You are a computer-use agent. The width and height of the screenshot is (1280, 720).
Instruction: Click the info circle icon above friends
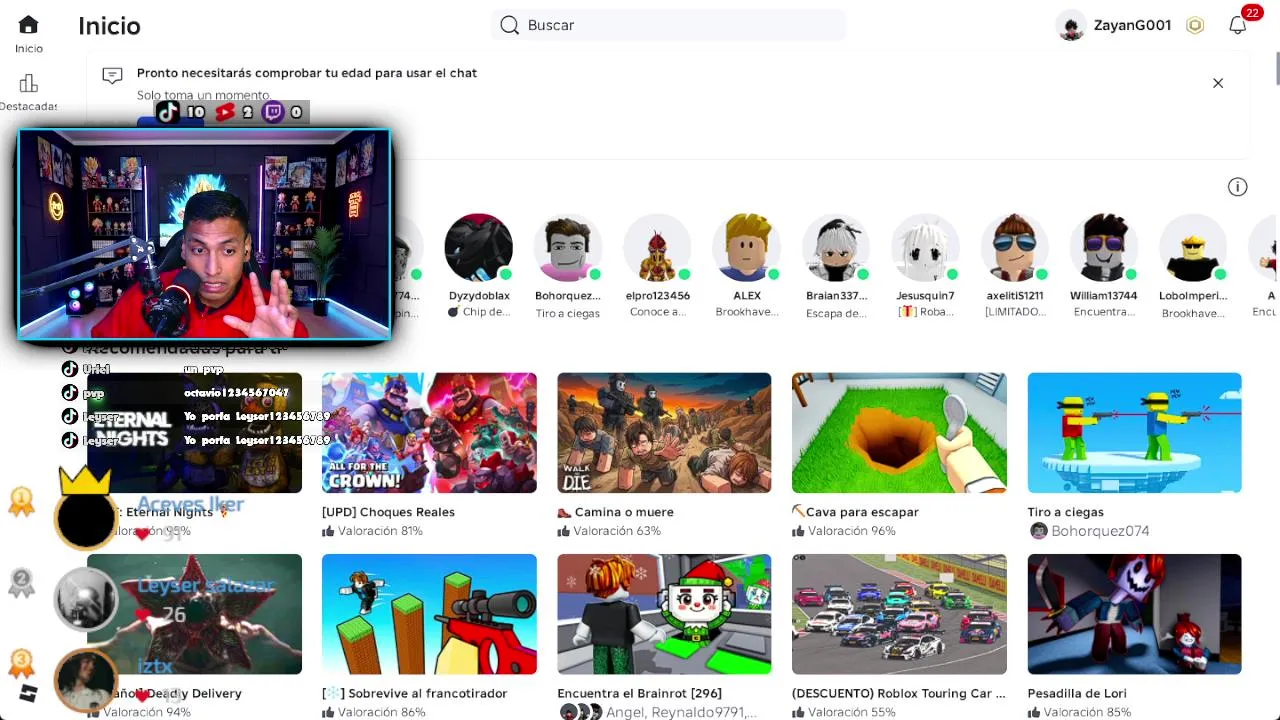1238,187
